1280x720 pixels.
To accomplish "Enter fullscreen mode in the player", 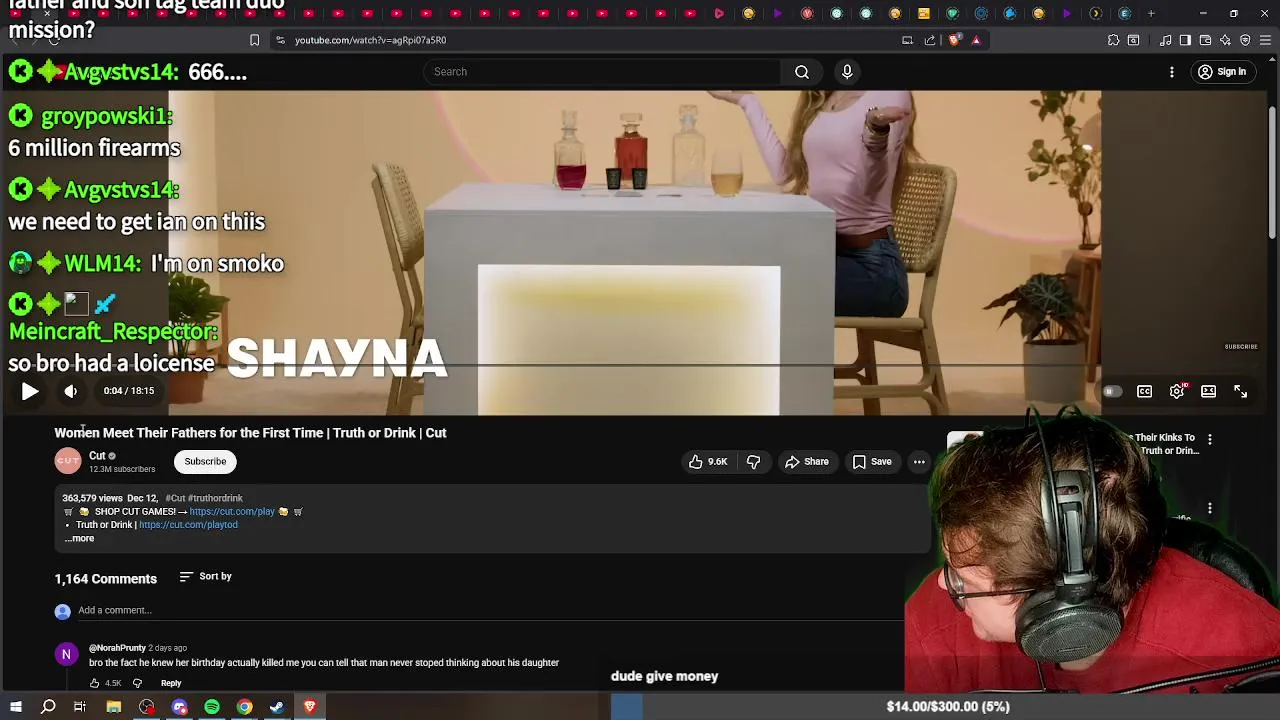I will [x=1240, y=392].
